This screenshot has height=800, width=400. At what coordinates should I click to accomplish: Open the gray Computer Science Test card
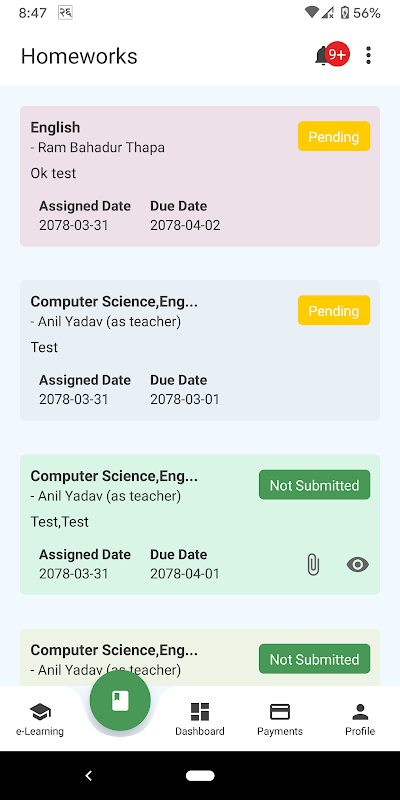pyautogui.click(x=200, y=351)
